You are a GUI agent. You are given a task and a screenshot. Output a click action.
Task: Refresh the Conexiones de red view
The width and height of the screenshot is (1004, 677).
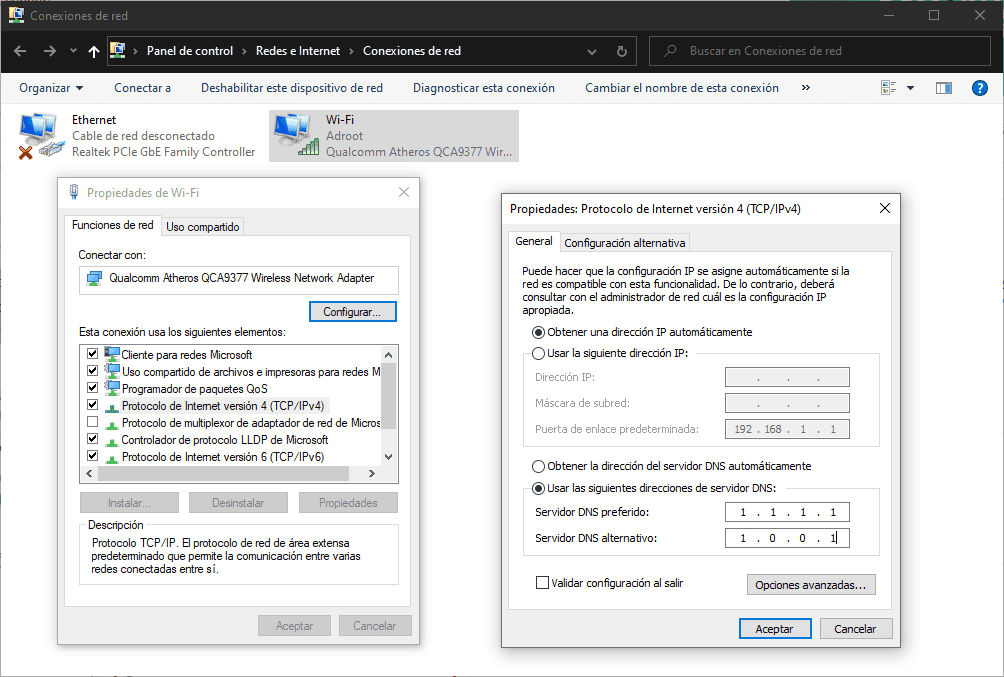[x=621, y=52]
